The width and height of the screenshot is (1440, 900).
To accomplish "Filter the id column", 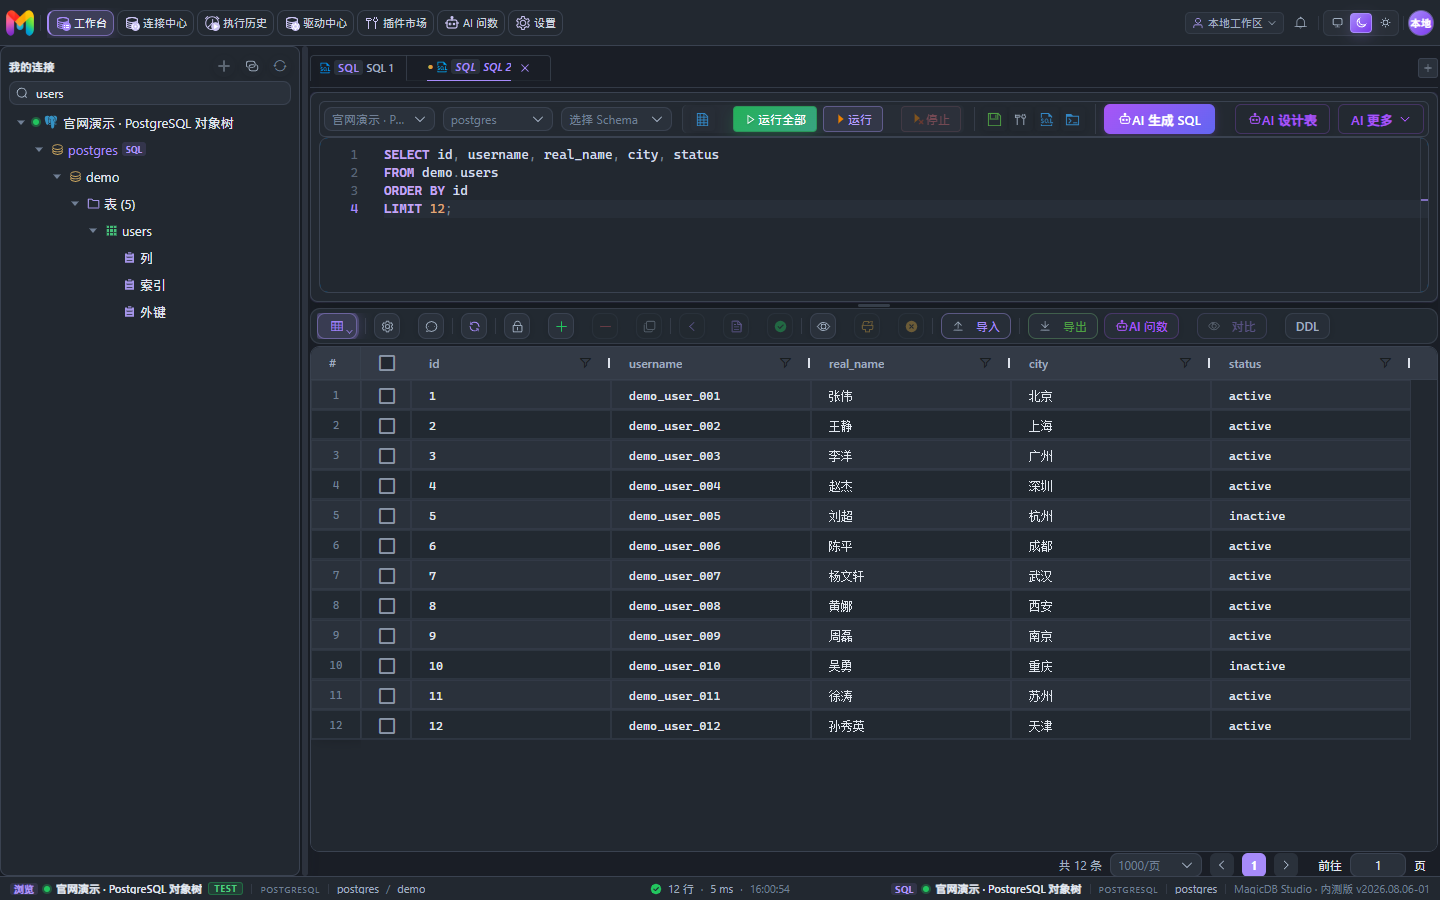I will [x=585, y=363].
